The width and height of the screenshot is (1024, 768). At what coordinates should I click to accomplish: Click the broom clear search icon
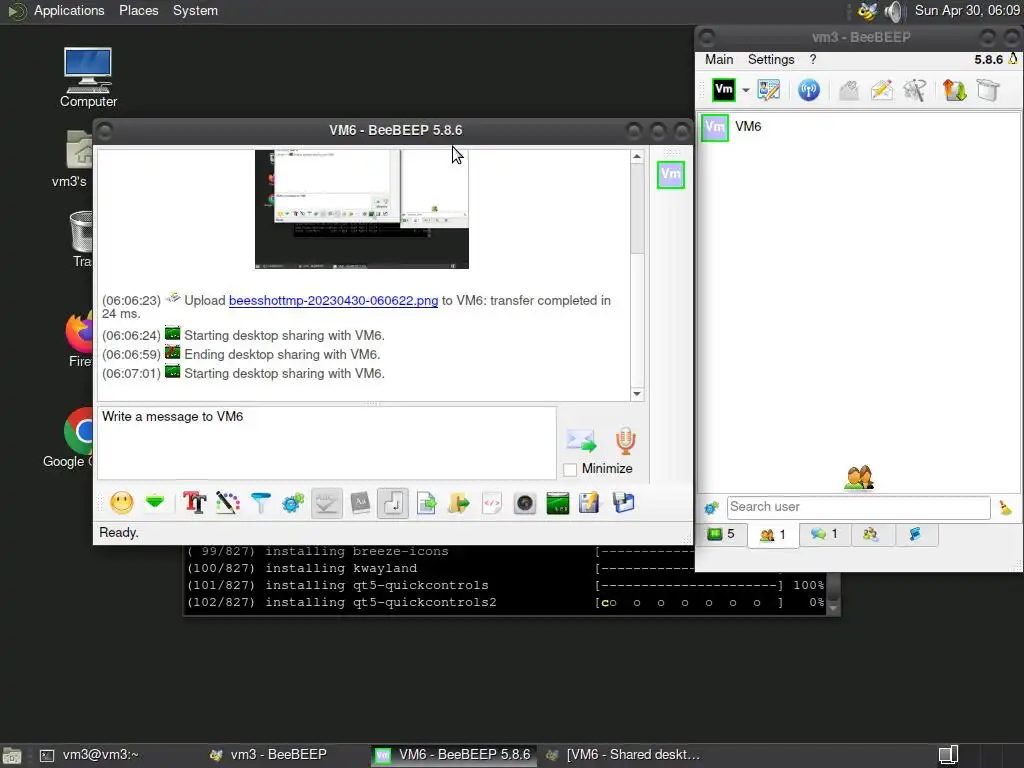(1005, 507)
